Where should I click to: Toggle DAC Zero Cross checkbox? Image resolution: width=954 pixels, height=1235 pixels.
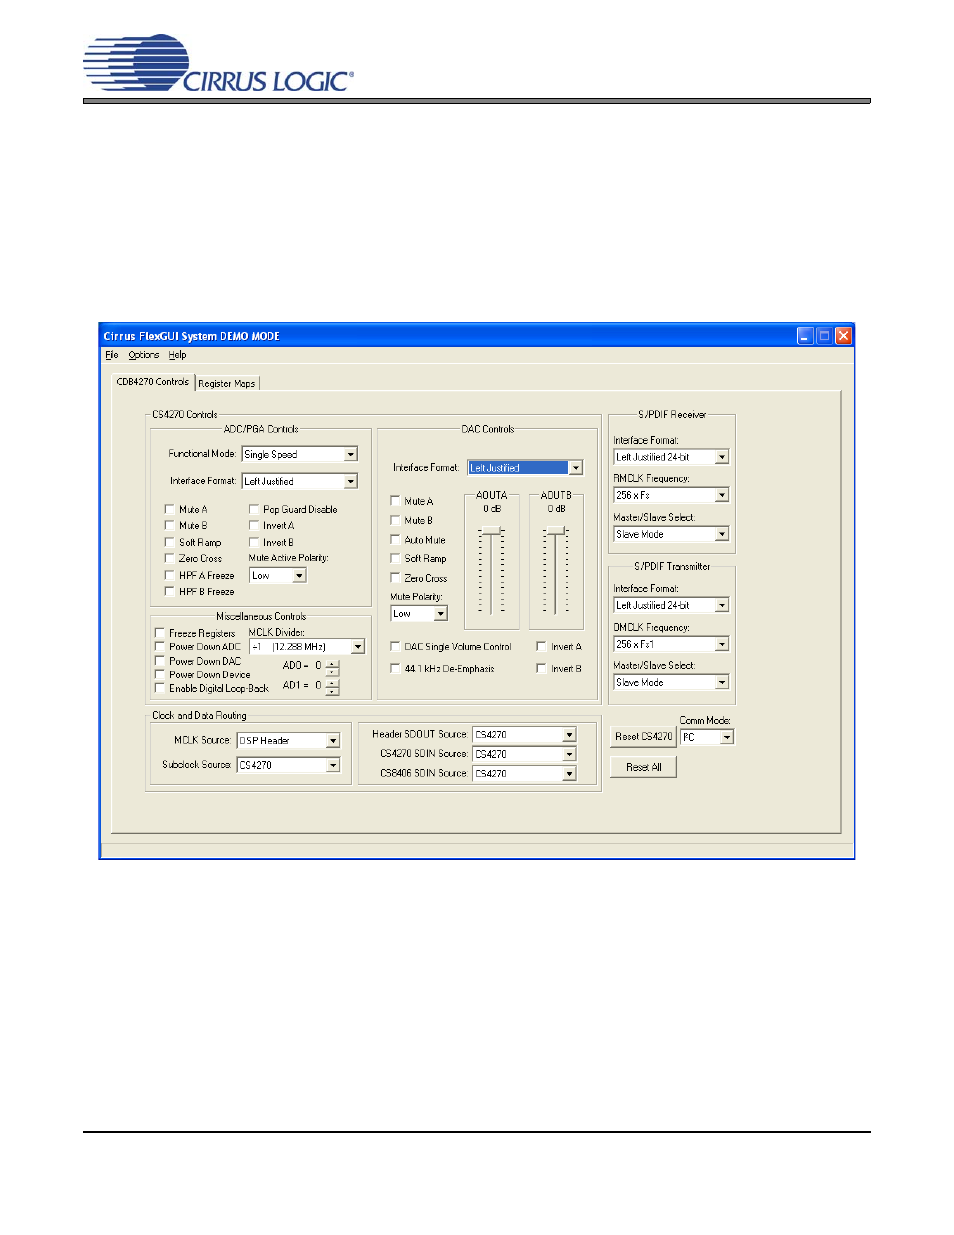tap(395, 578)
